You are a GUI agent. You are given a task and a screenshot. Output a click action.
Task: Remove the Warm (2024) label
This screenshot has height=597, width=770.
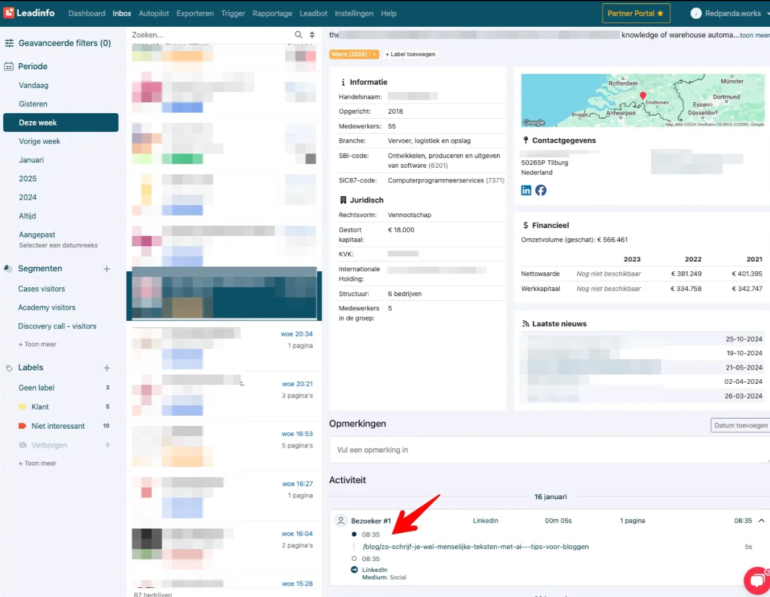374,54
